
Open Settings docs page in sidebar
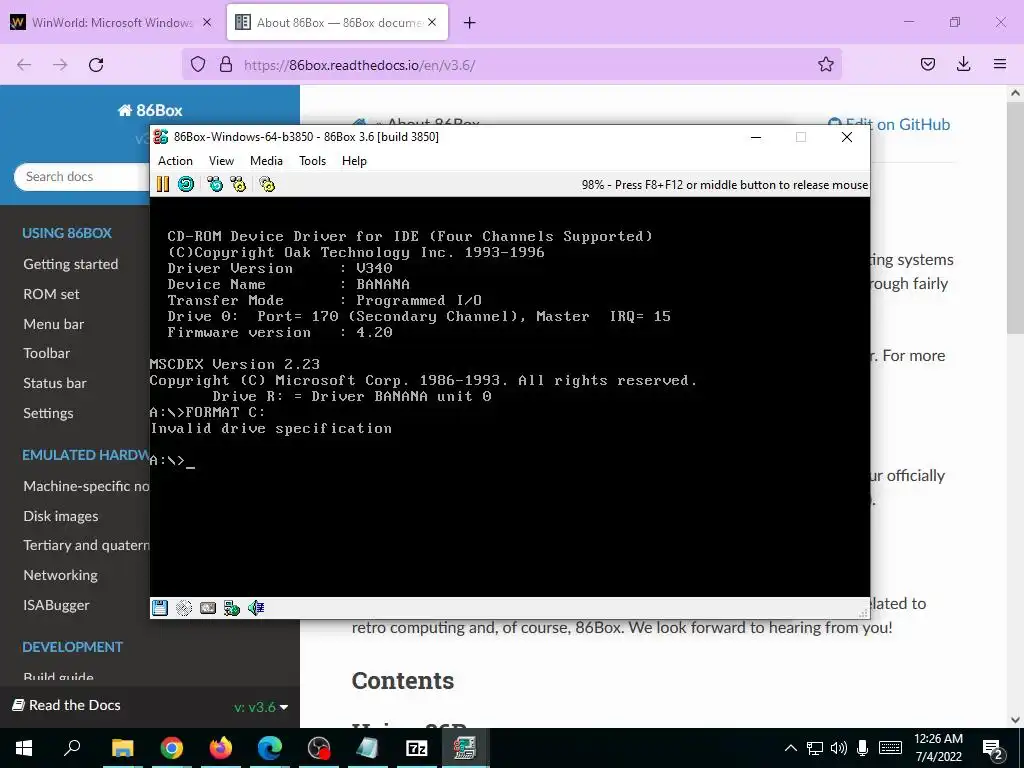pos(48,413)
